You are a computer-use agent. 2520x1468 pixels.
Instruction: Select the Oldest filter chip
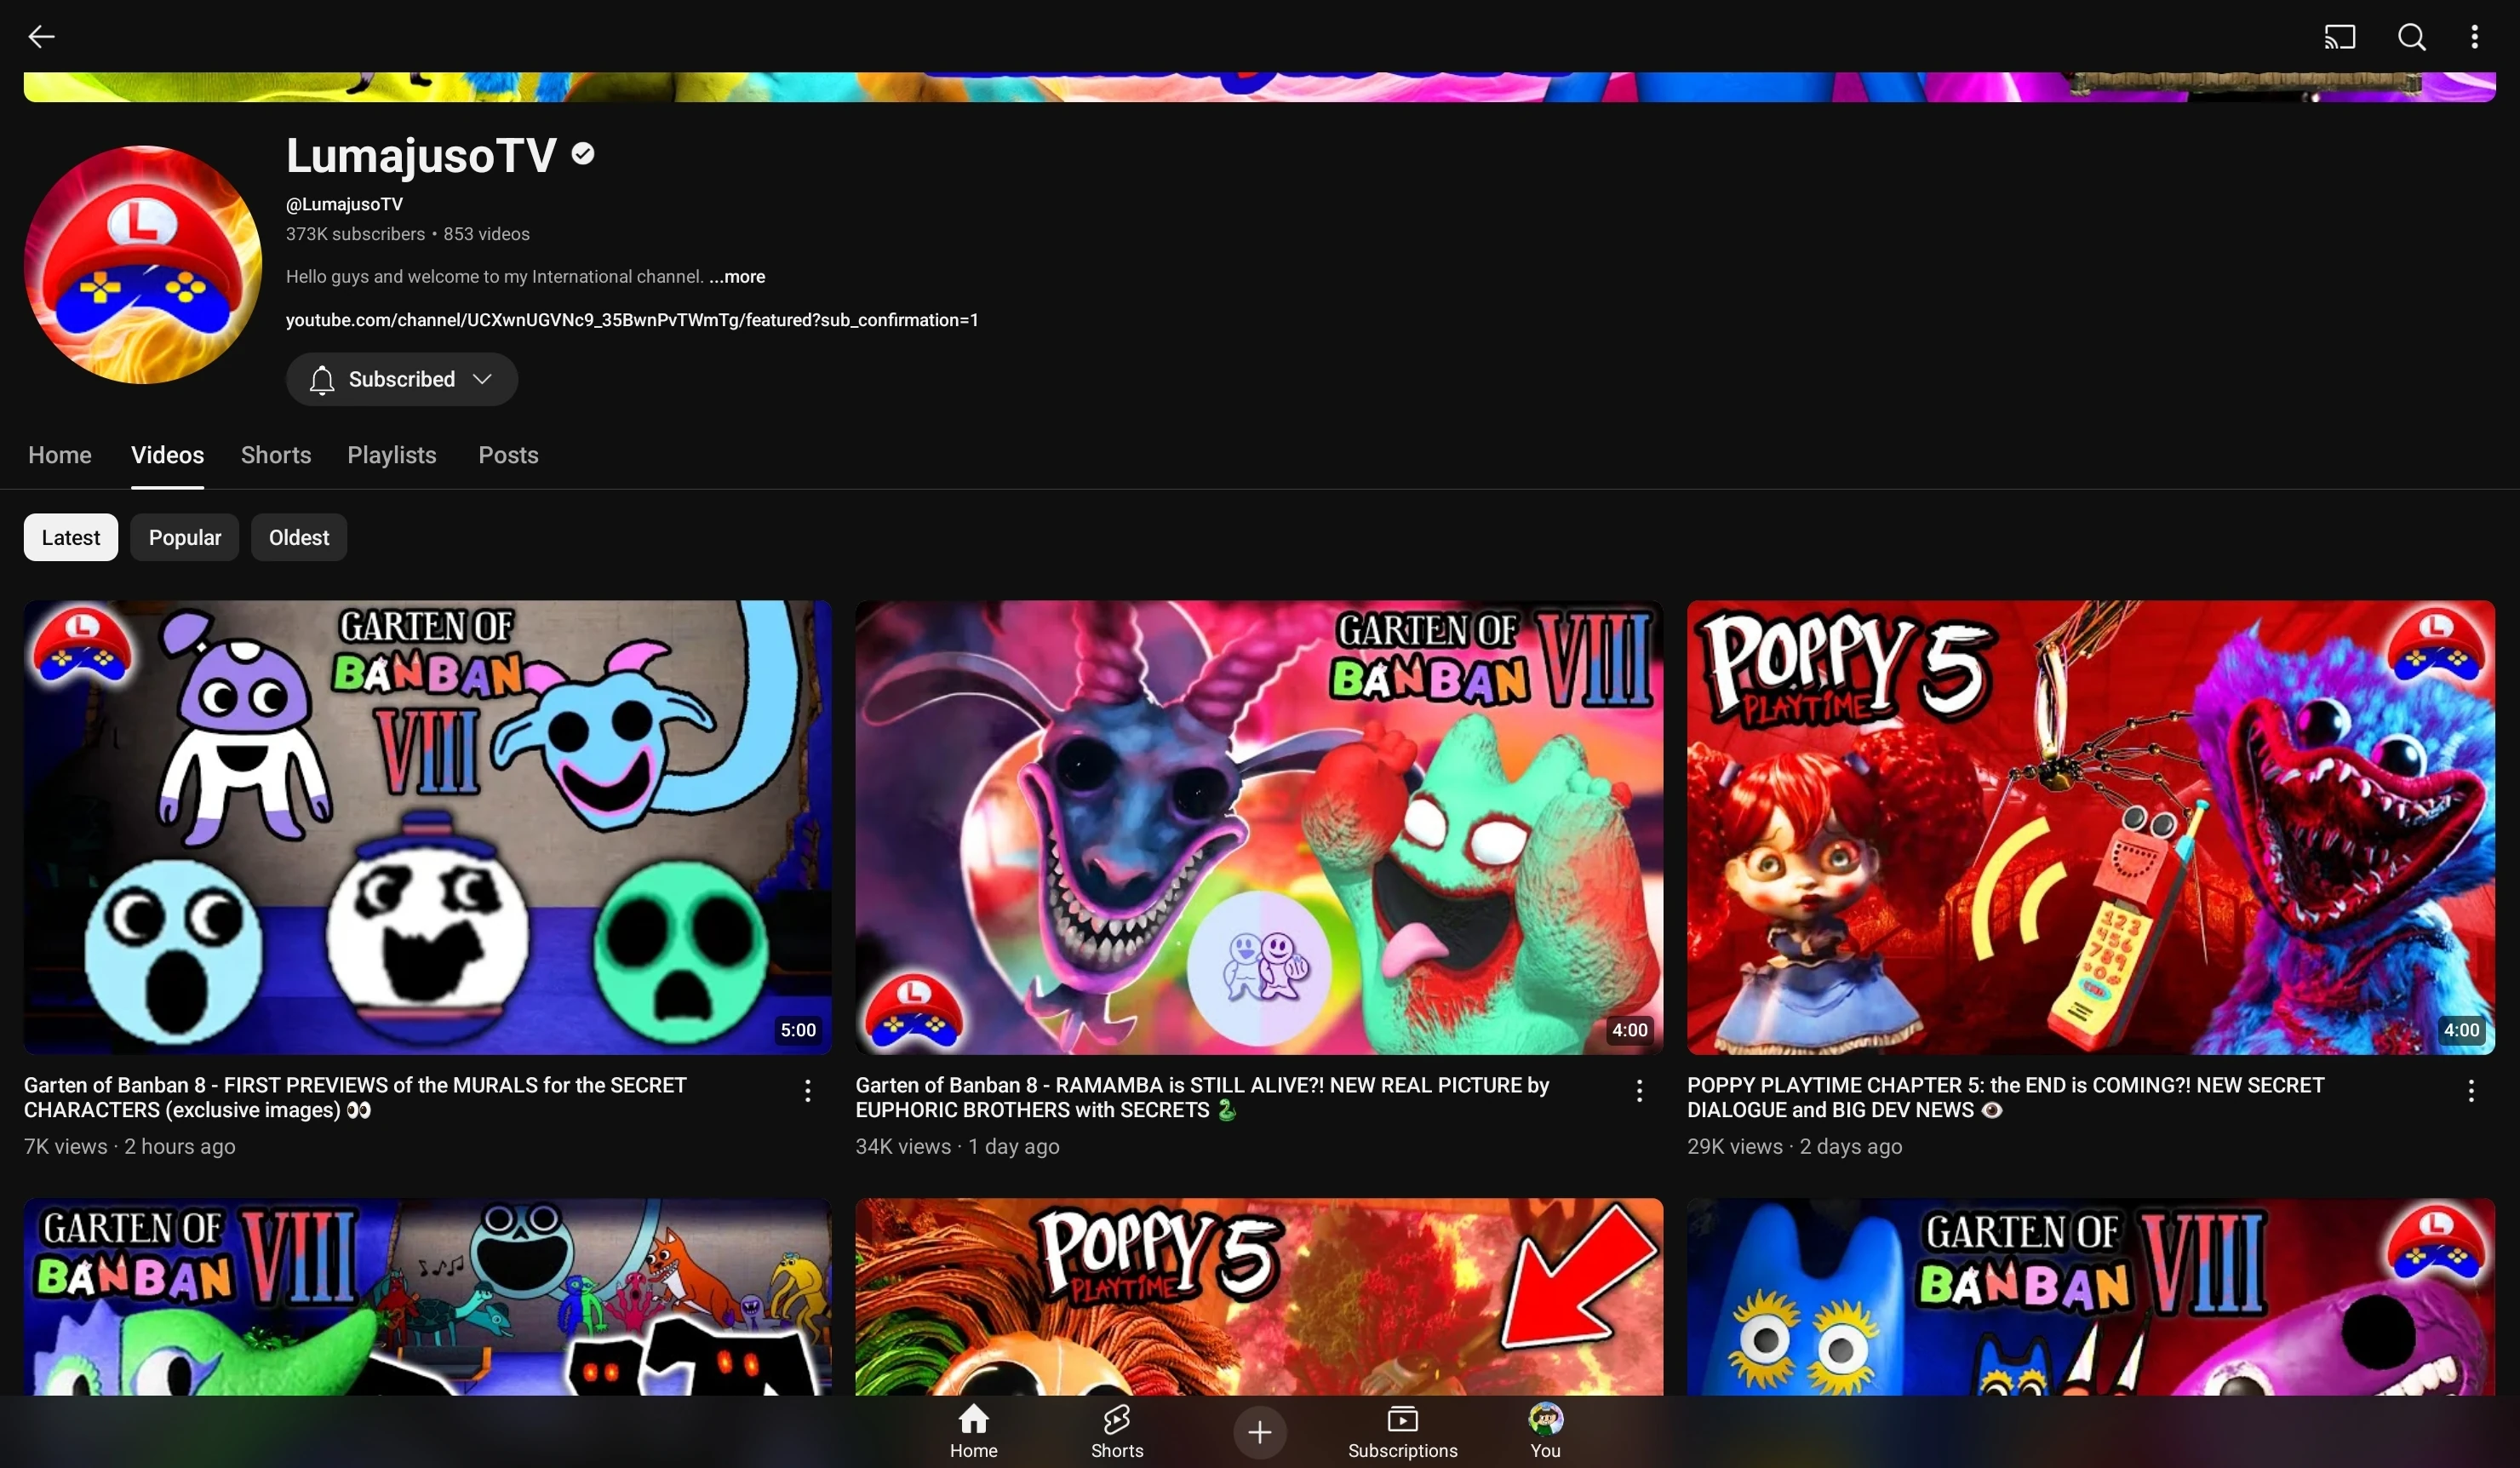[x=298, y=537]
